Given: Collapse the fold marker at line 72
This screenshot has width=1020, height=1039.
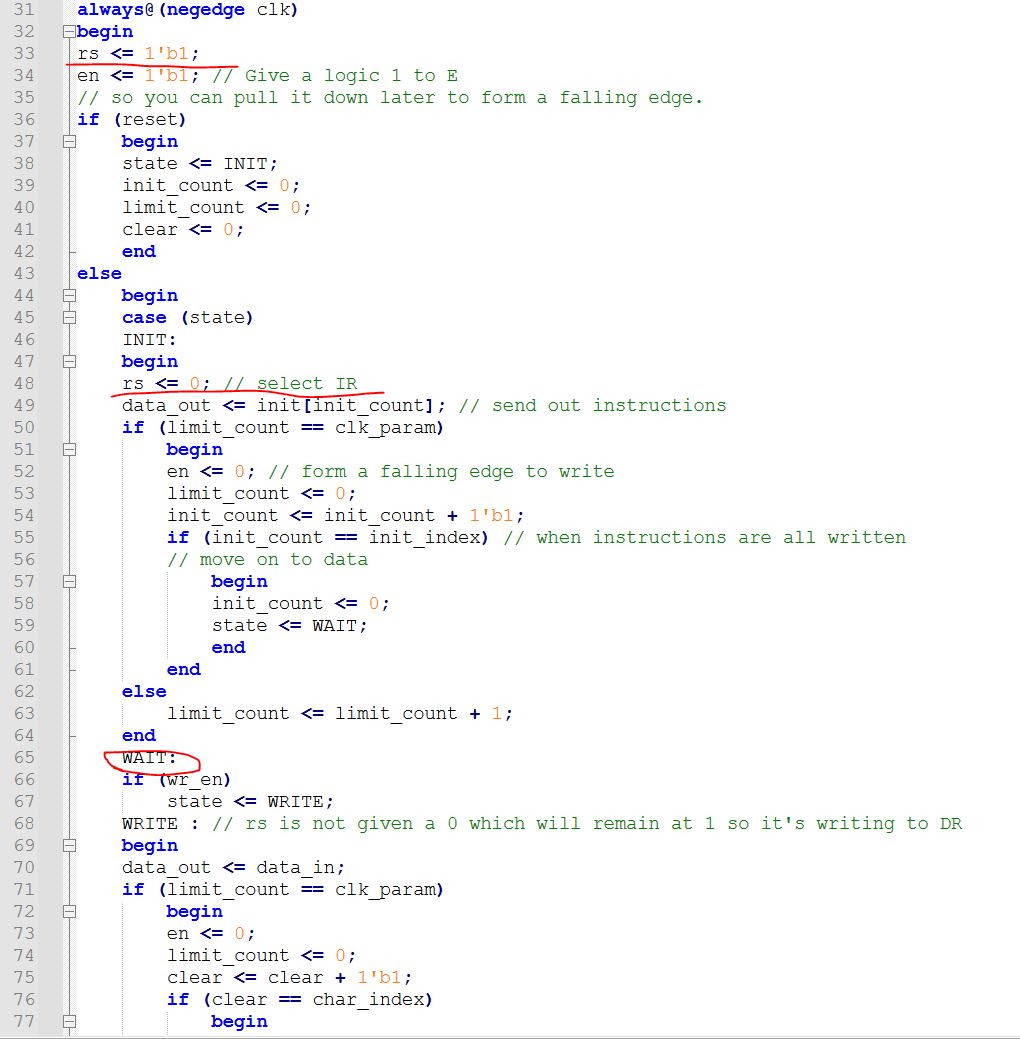Looking at the screenshot, I should (x=69, y=912).
